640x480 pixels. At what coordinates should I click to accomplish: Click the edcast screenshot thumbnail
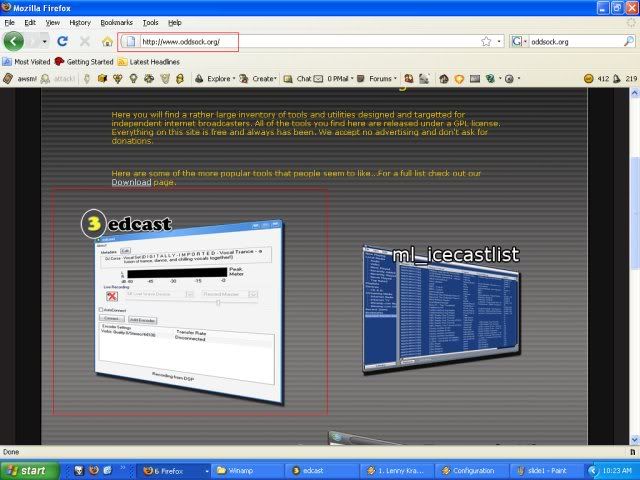coord(189,310)
